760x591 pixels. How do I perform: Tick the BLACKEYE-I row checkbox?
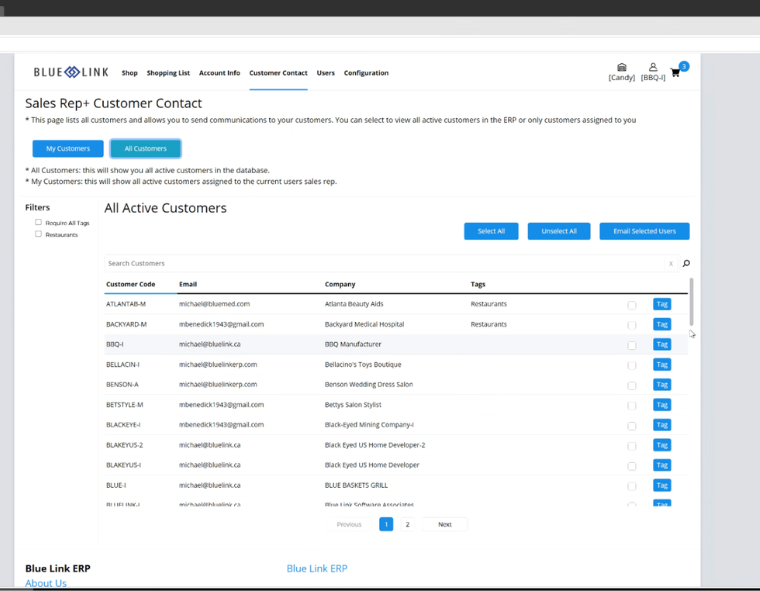click(x=632, y=426)
